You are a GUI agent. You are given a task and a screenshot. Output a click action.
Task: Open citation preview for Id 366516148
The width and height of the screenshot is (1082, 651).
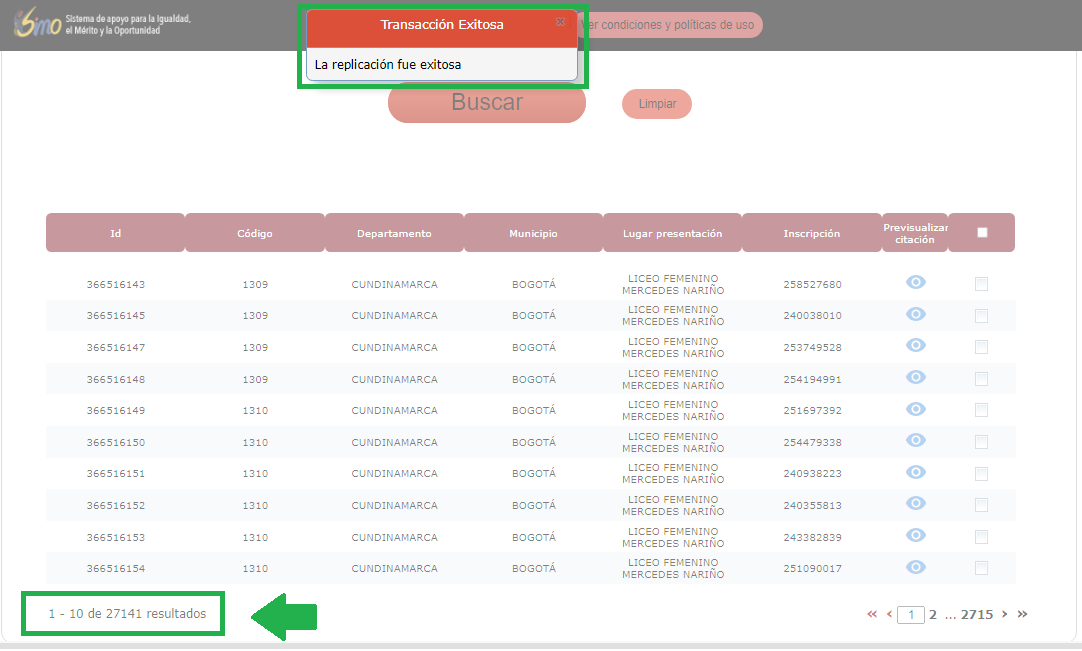[x=915, y=378]
